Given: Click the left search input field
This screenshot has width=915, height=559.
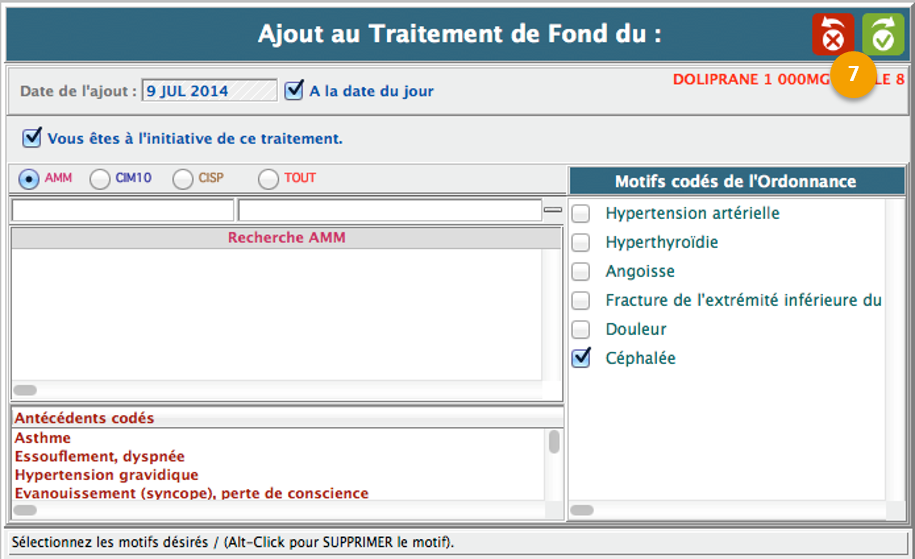Looking at the screenshot, I should (122, 210).
